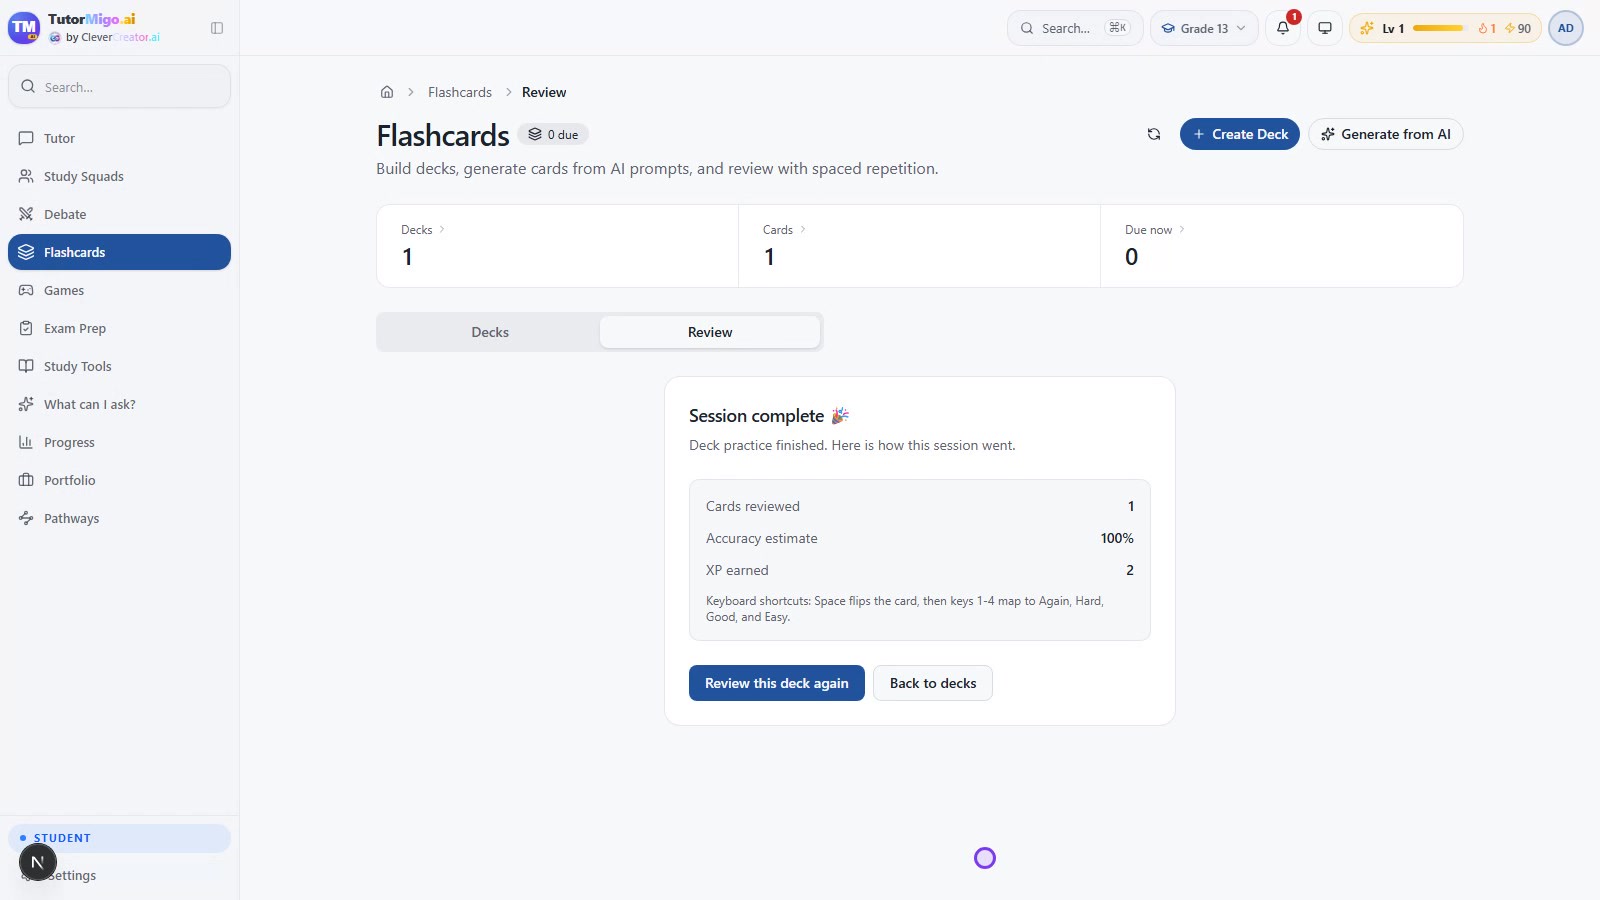Open What can I ask? page
This screenshot has height=900, width=1600.
(x=119, y=404)
